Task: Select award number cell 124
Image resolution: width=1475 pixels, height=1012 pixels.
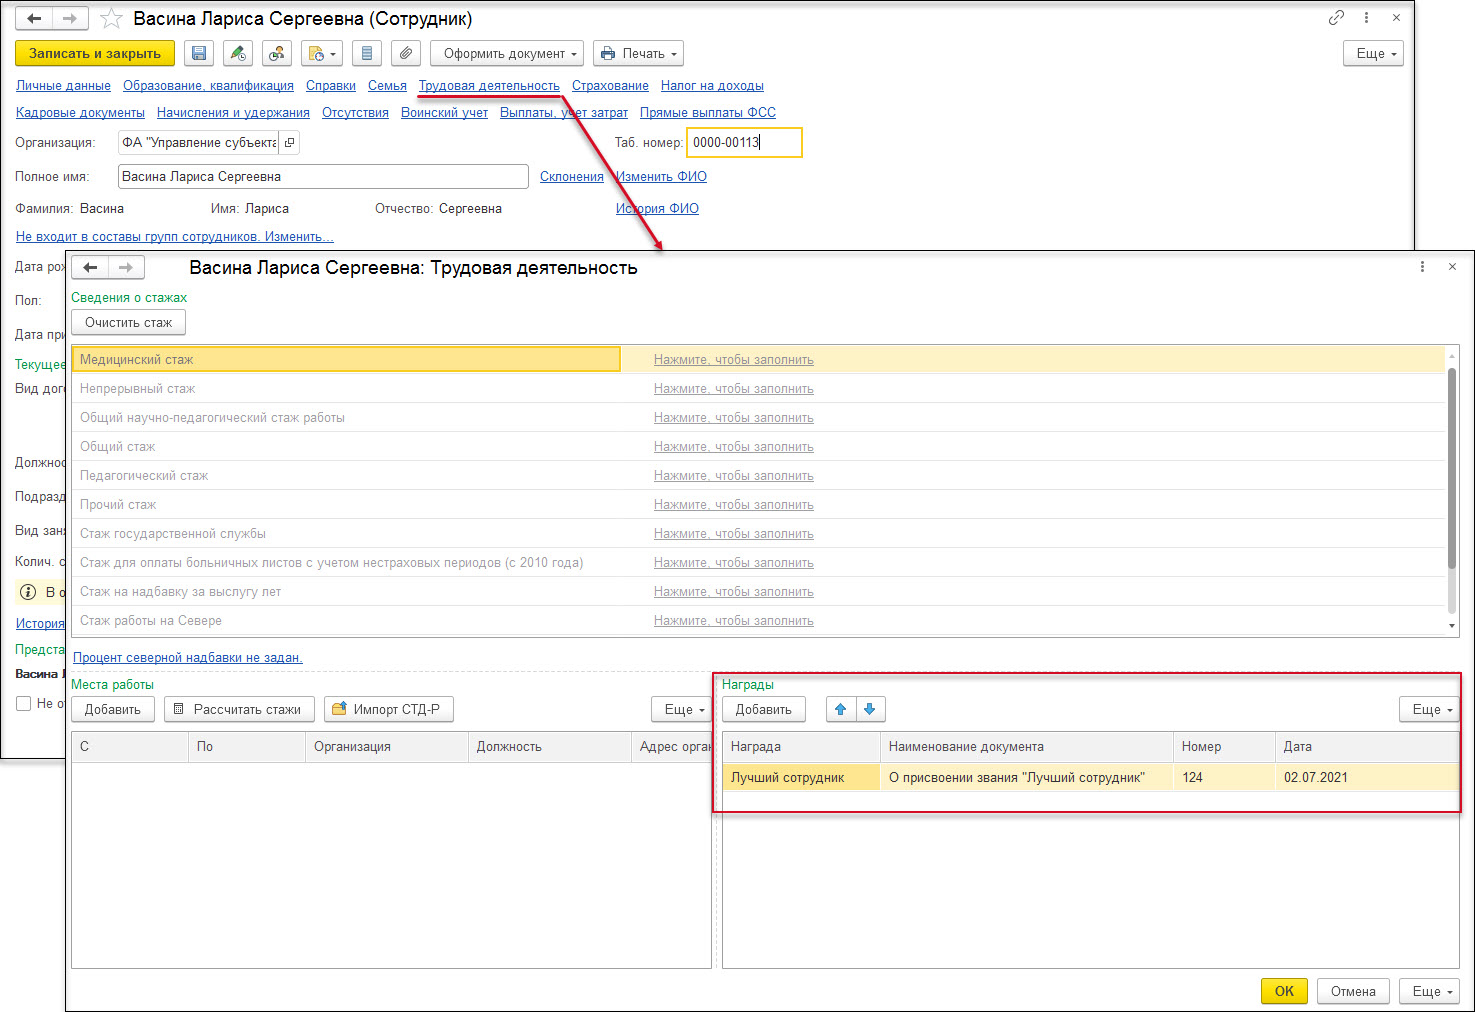Action: click(x=1224, y=777)
